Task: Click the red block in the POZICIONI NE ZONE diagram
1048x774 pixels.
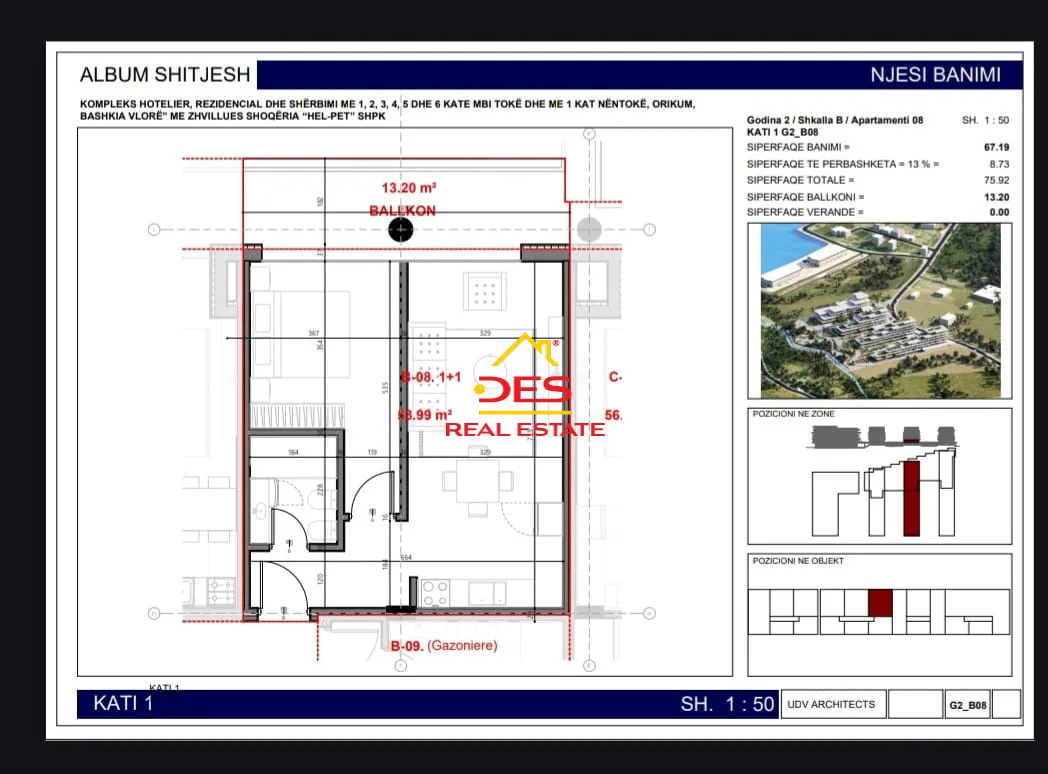Action: pyautogui.click(x=911, y=498)
